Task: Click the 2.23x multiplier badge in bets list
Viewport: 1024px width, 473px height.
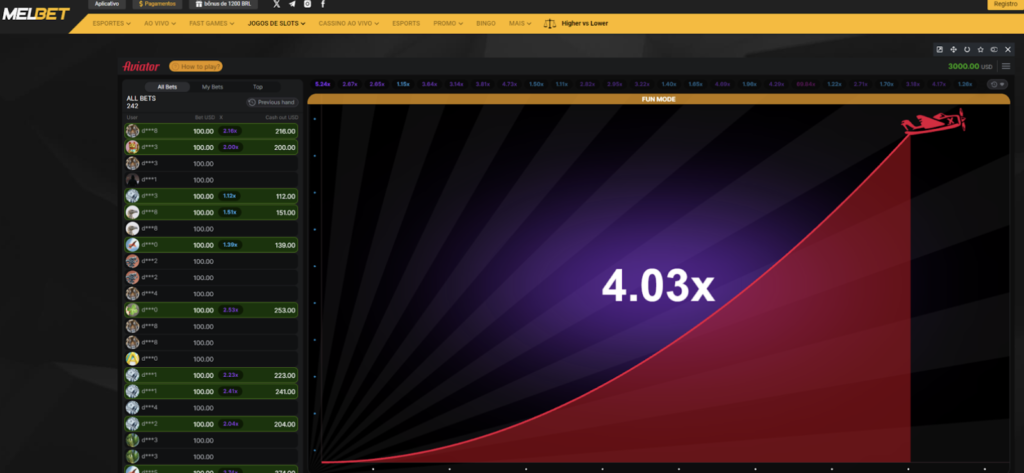Action: tap(230, 375)
